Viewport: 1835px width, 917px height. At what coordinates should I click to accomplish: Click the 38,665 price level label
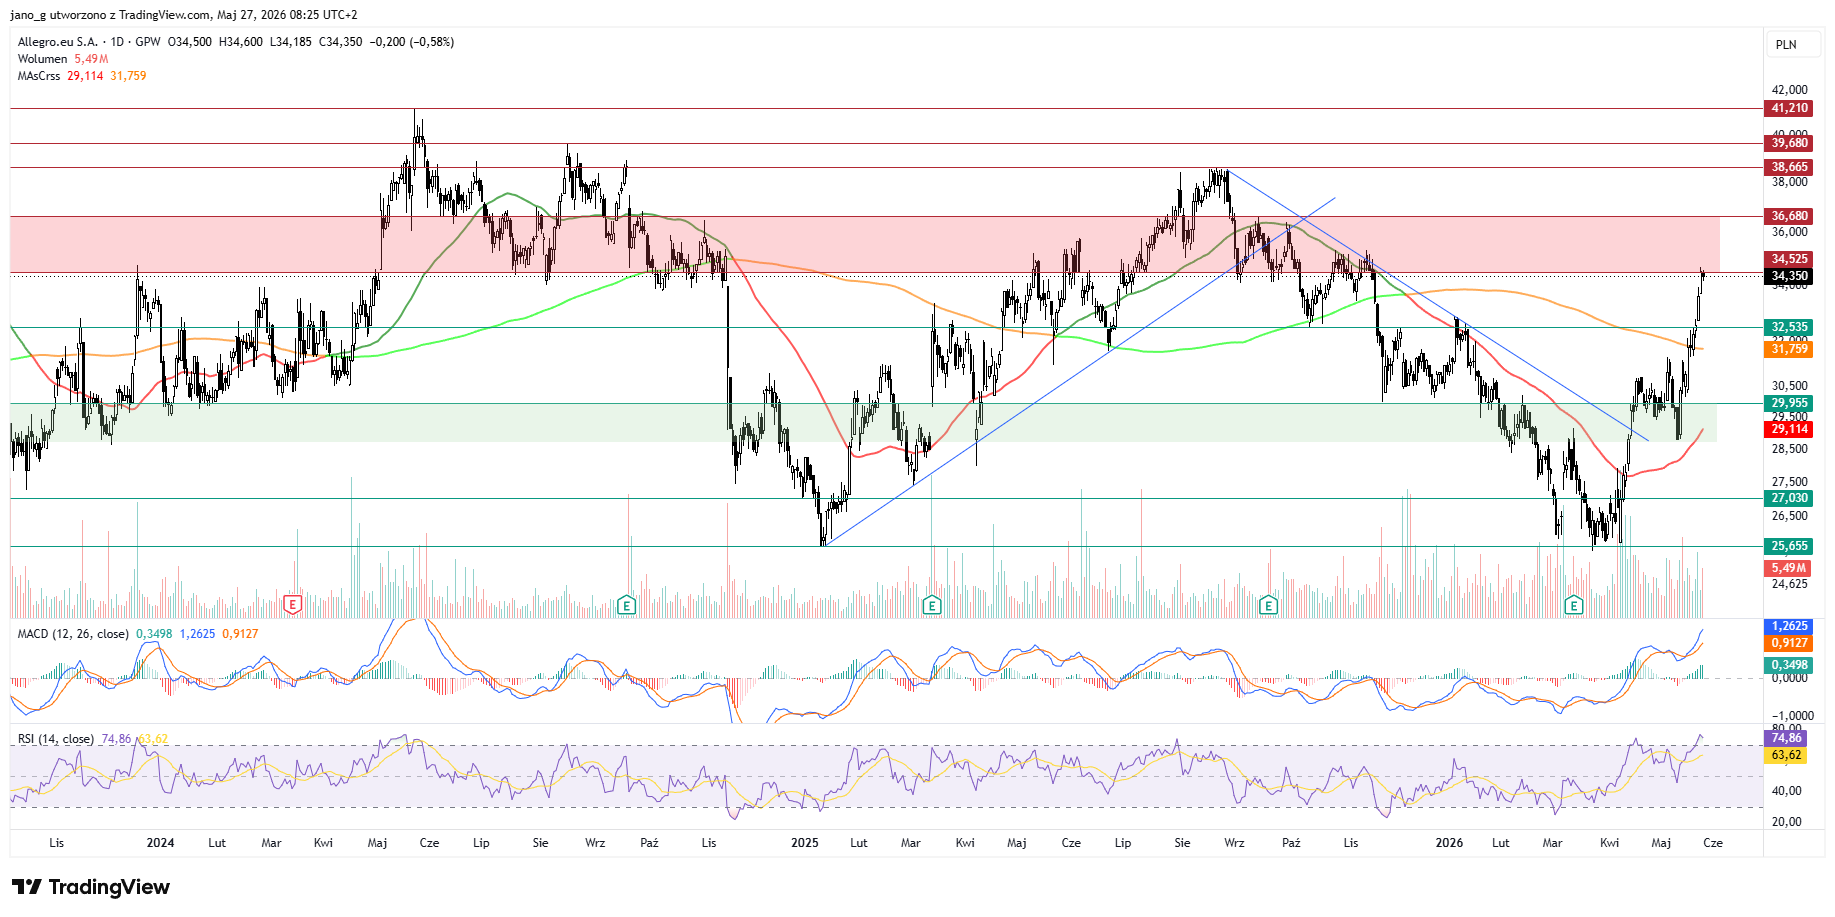(x=1789, y=167)
